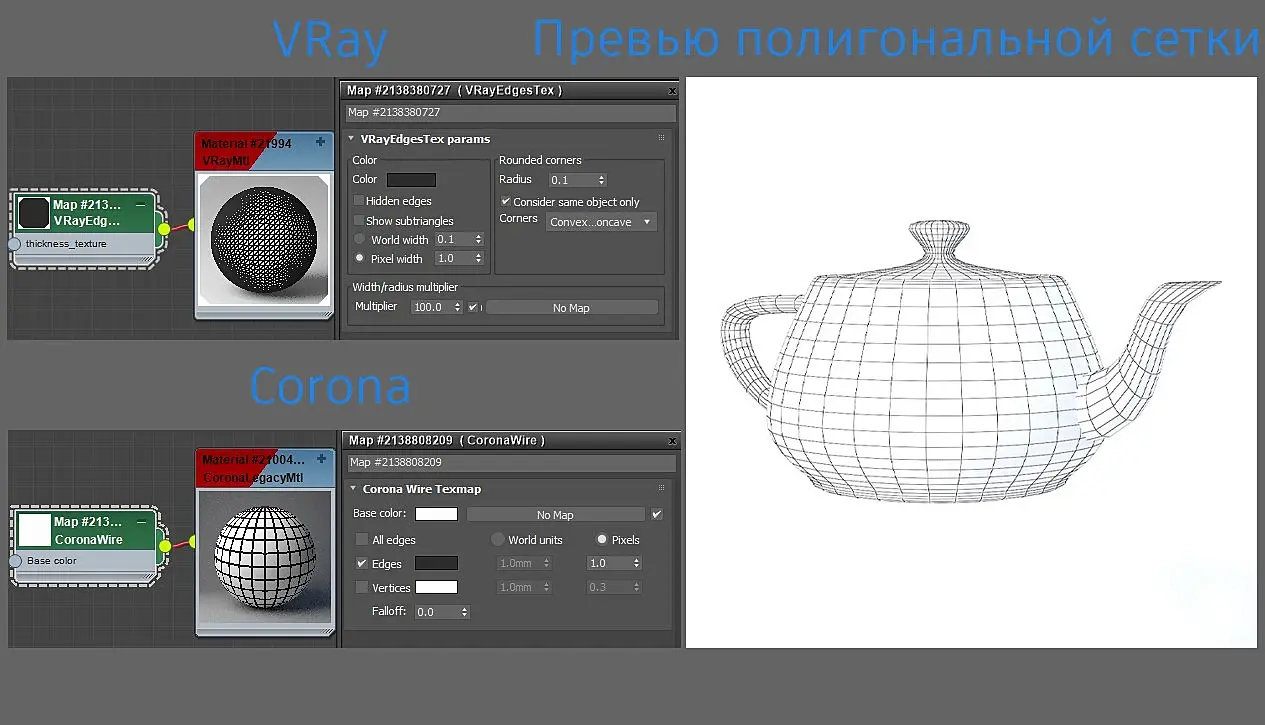
Task: Toggle the Multiplier map enable checkbox
Action: pos(473,307)
